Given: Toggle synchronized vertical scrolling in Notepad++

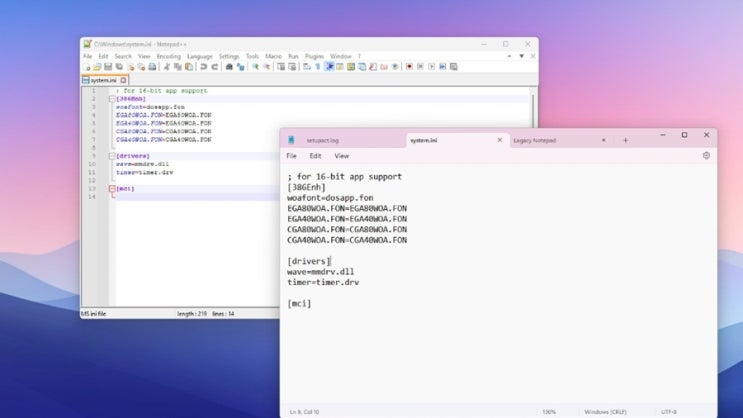Looking at the screenshot, I should [x=281, y=67].
